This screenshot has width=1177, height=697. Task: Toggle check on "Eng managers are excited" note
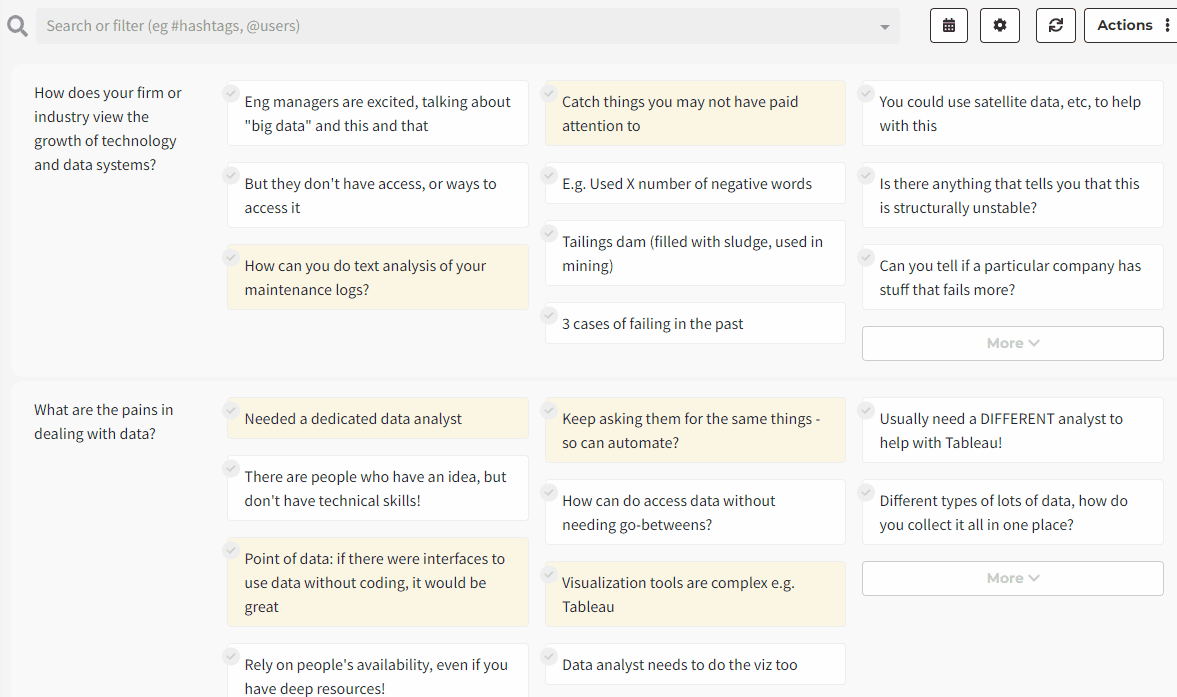click(x=231, y=93)
